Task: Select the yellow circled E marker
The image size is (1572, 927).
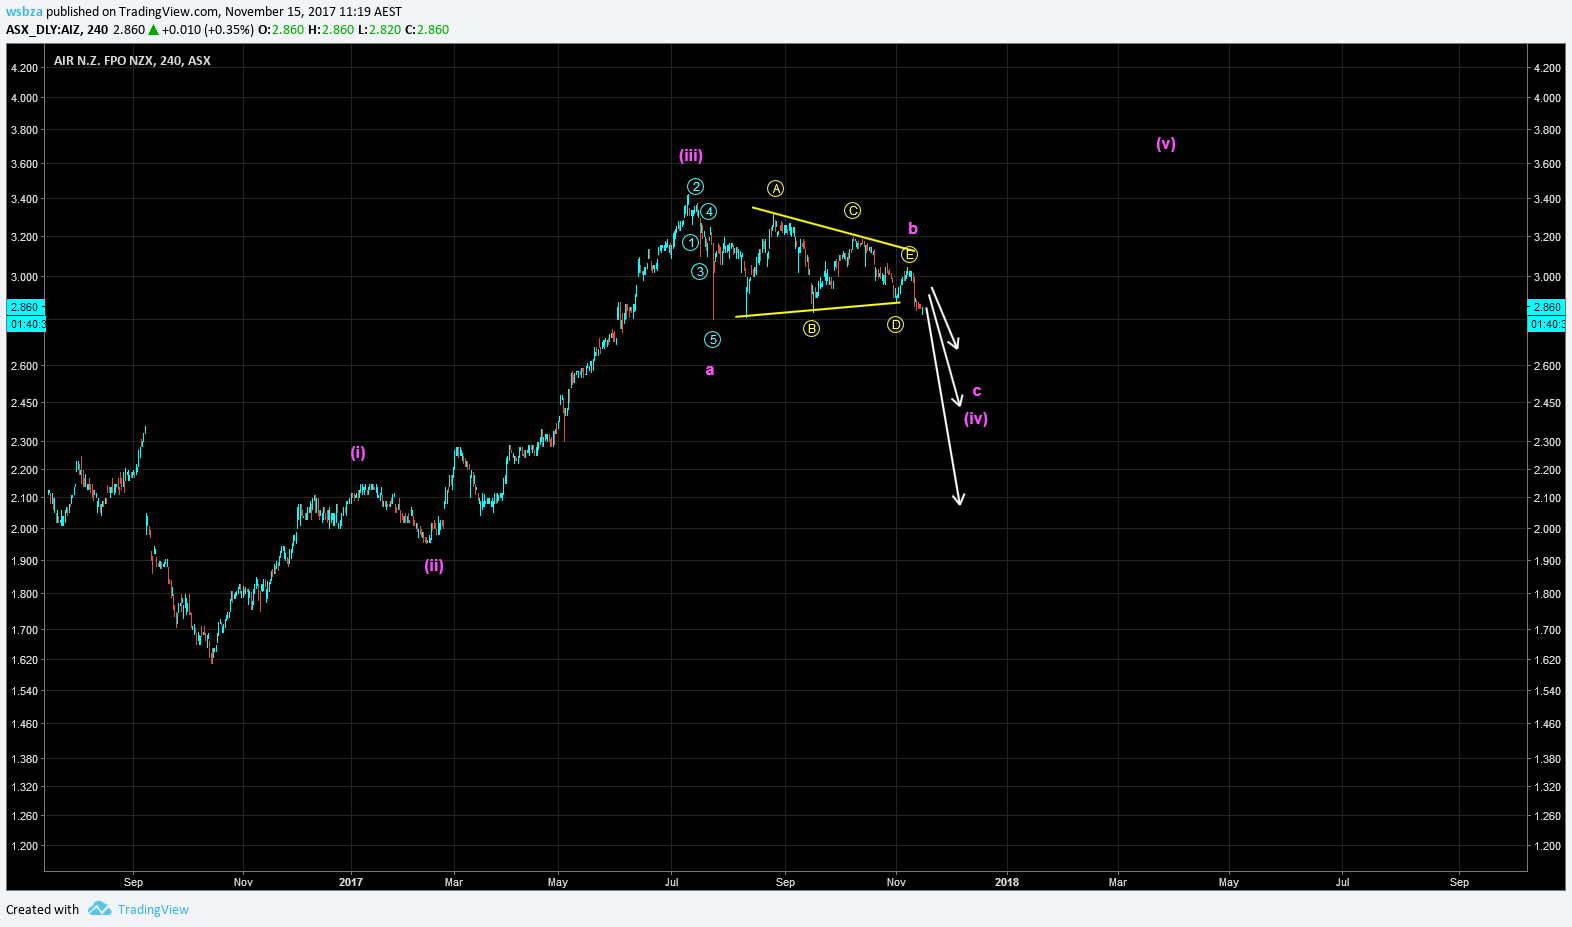Action: 910,255
